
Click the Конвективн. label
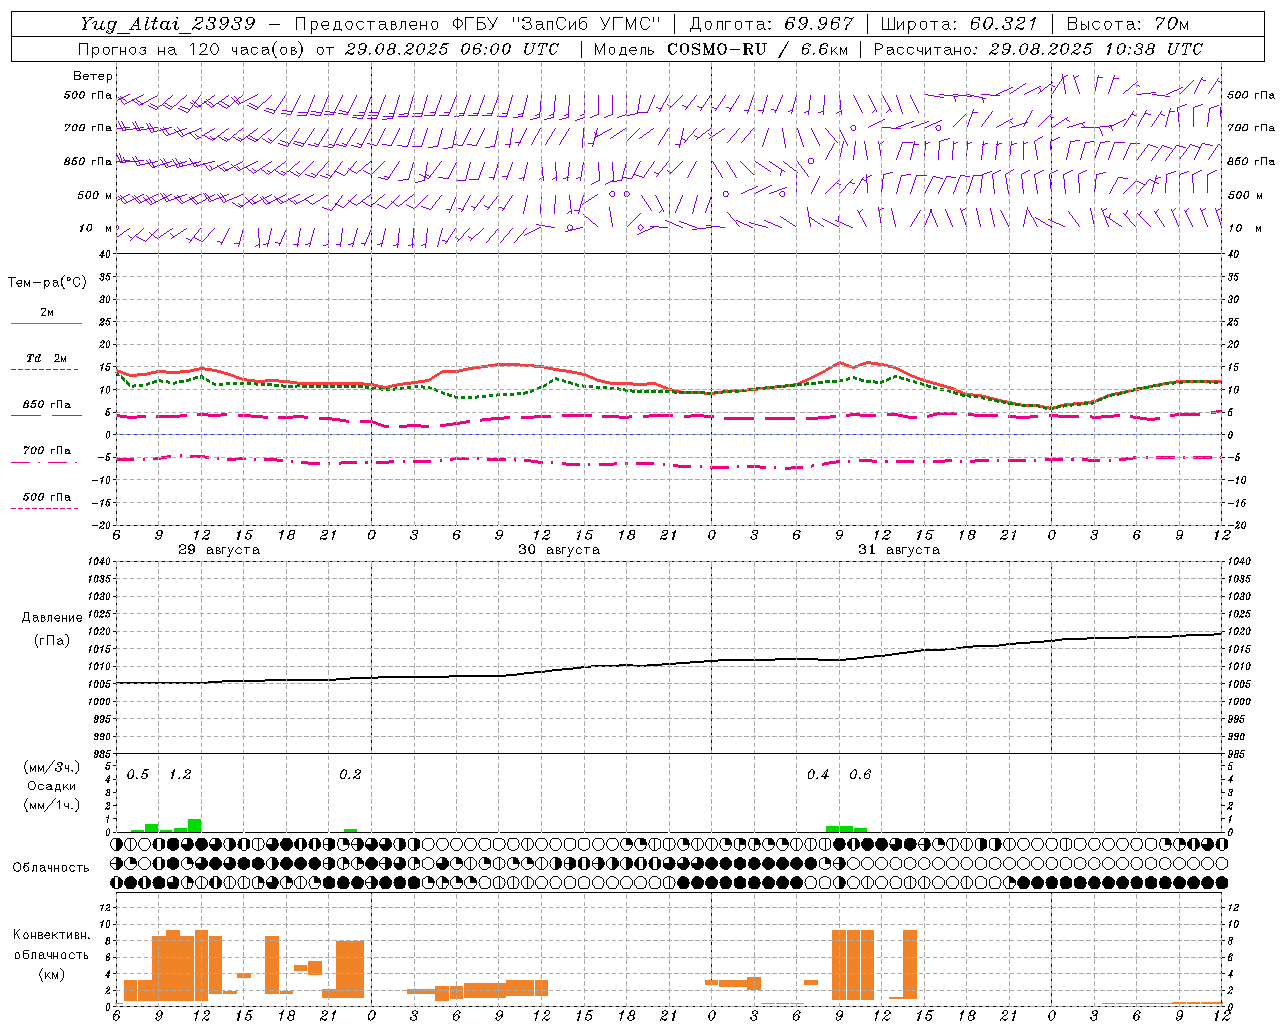click(x=51, y=935)
